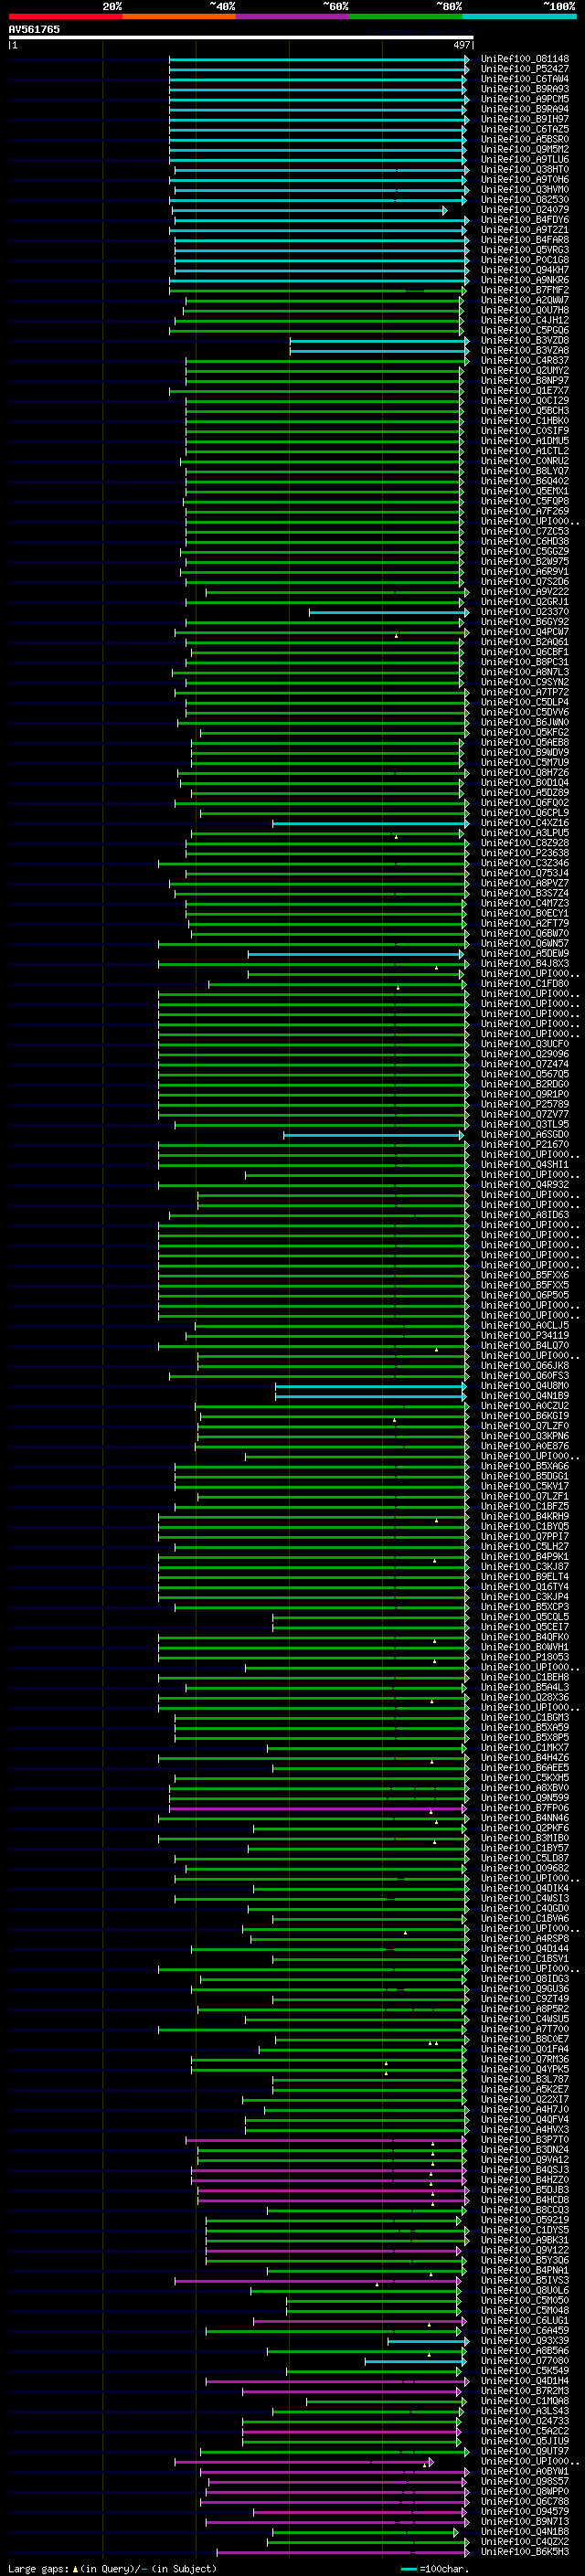Click hit UniRef100_P25789

(x=524, y=1104)
